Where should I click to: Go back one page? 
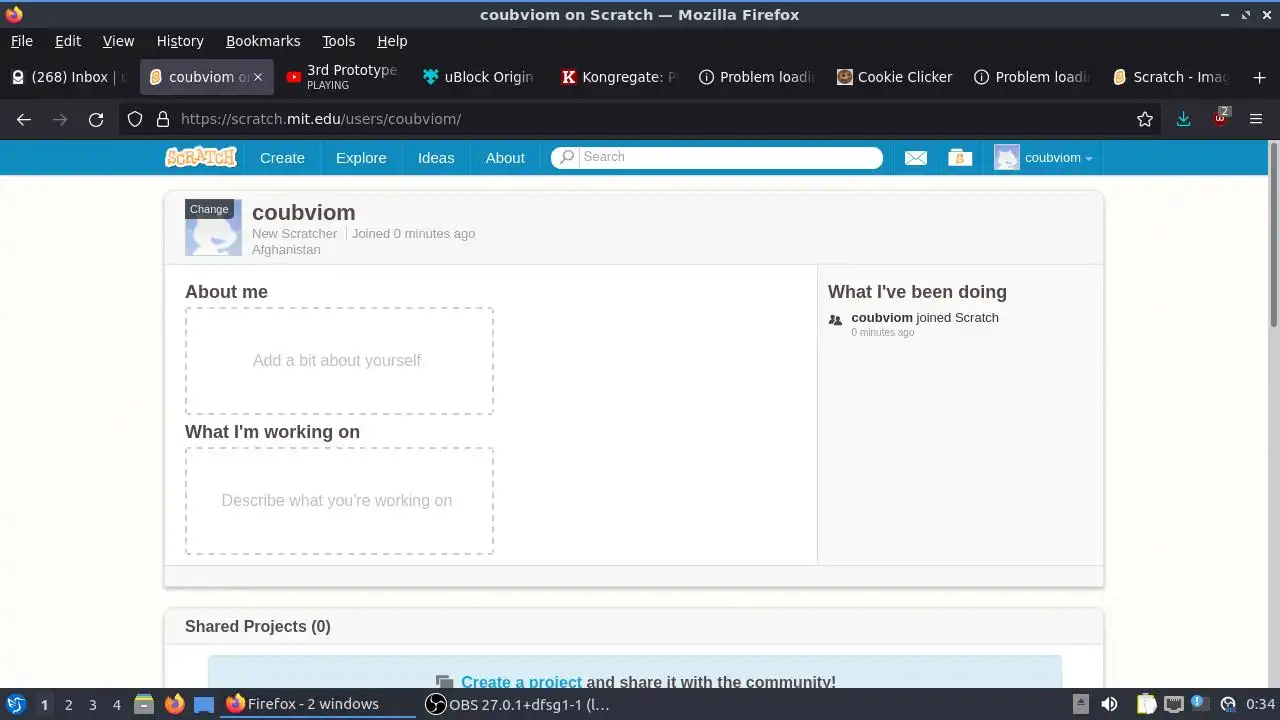24,119
